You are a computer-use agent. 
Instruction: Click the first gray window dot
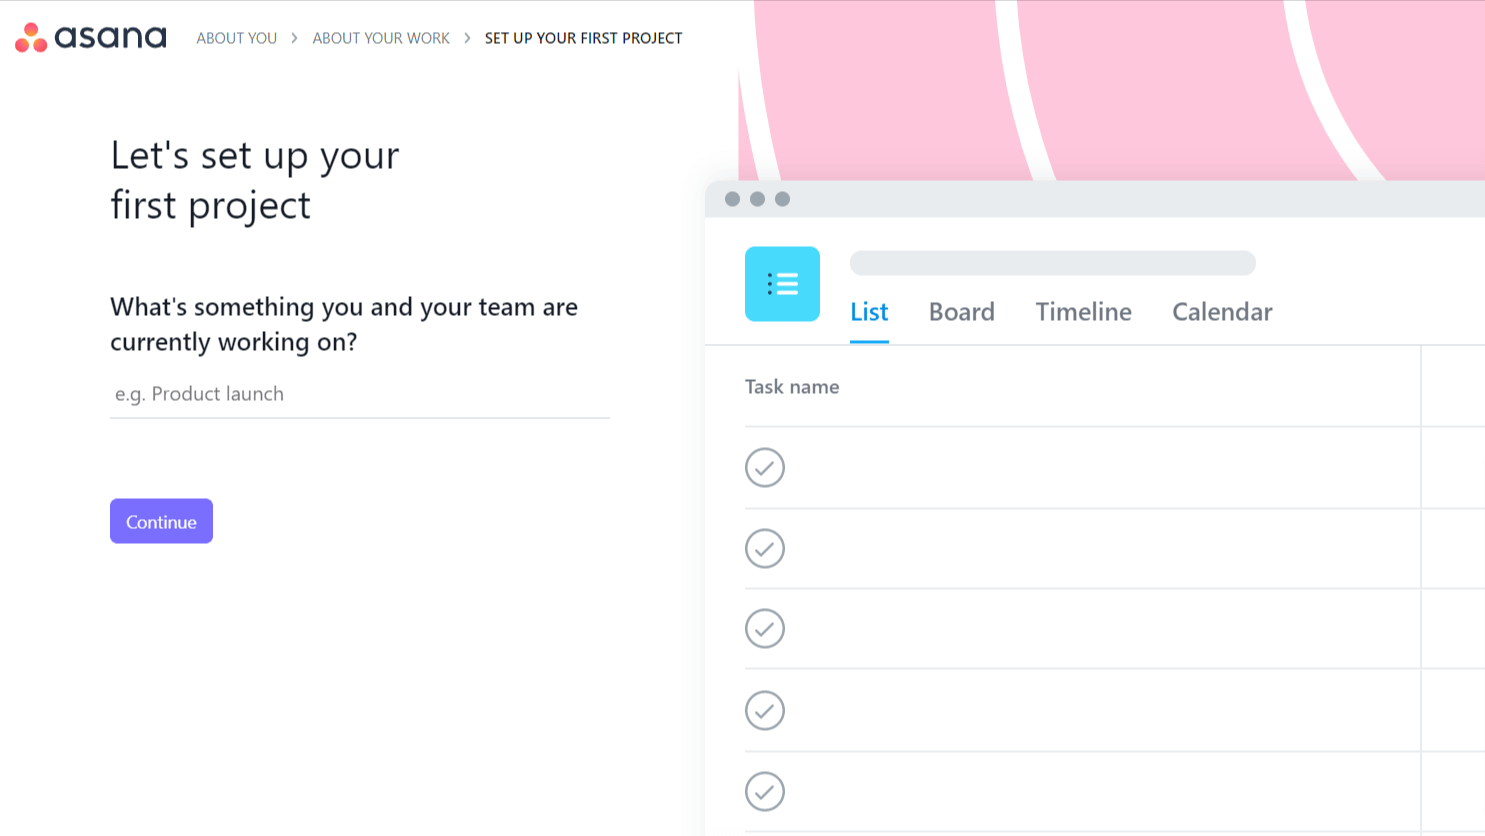[732, 199]
